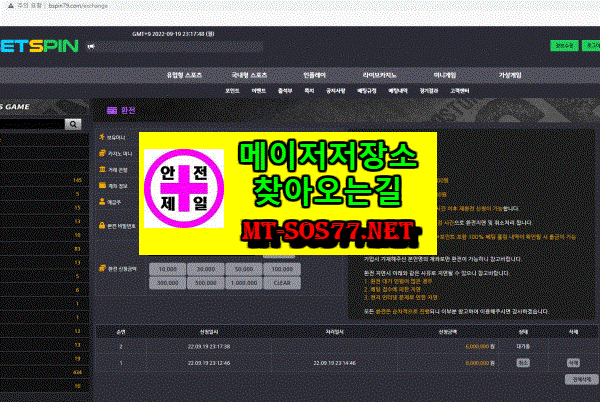Click the 30,000 amount button
This screenshot has height=402, width=600.
click(206, 269)
